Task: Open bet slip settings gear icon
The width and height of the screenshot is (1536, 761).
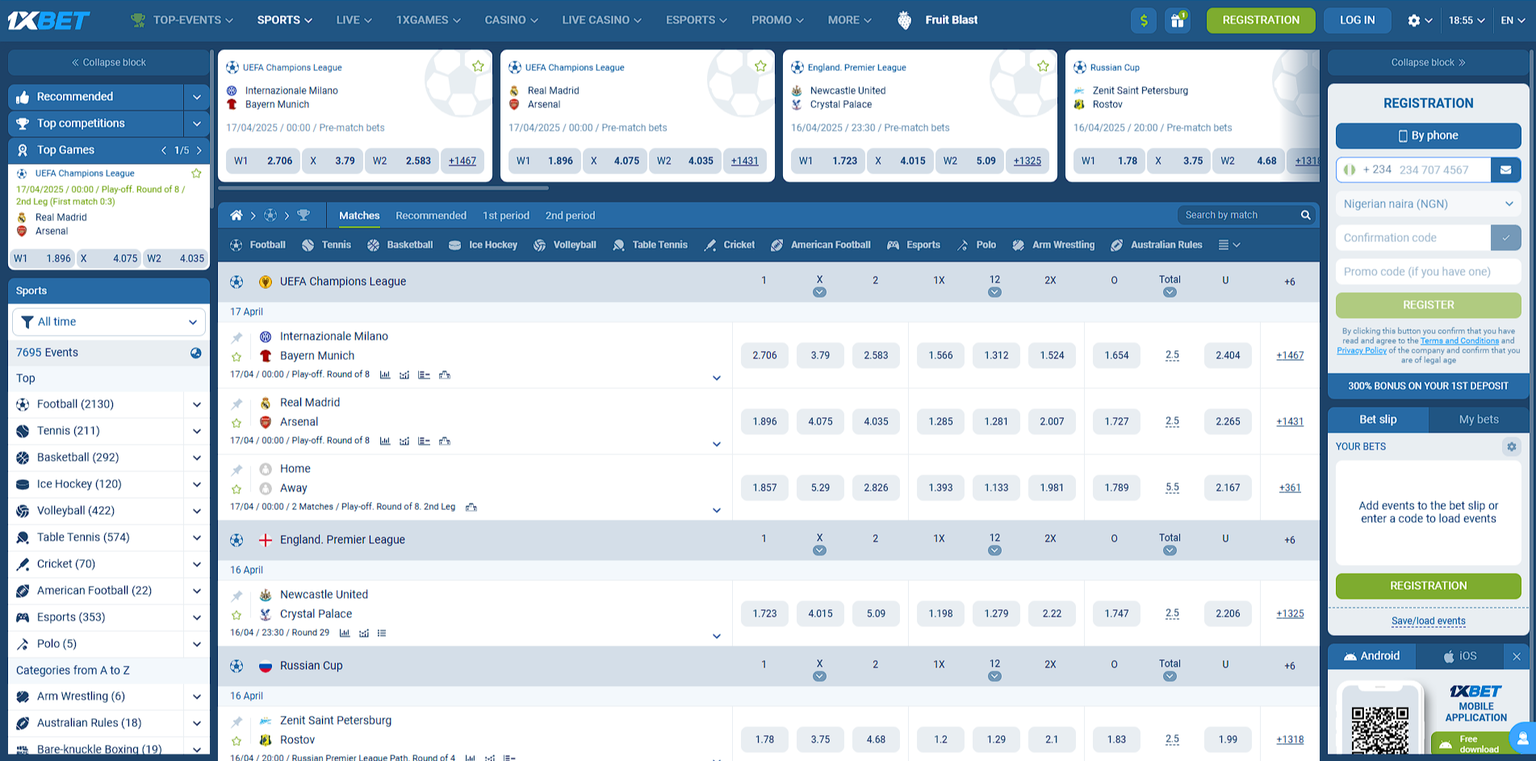Action: coord(1511,447)
